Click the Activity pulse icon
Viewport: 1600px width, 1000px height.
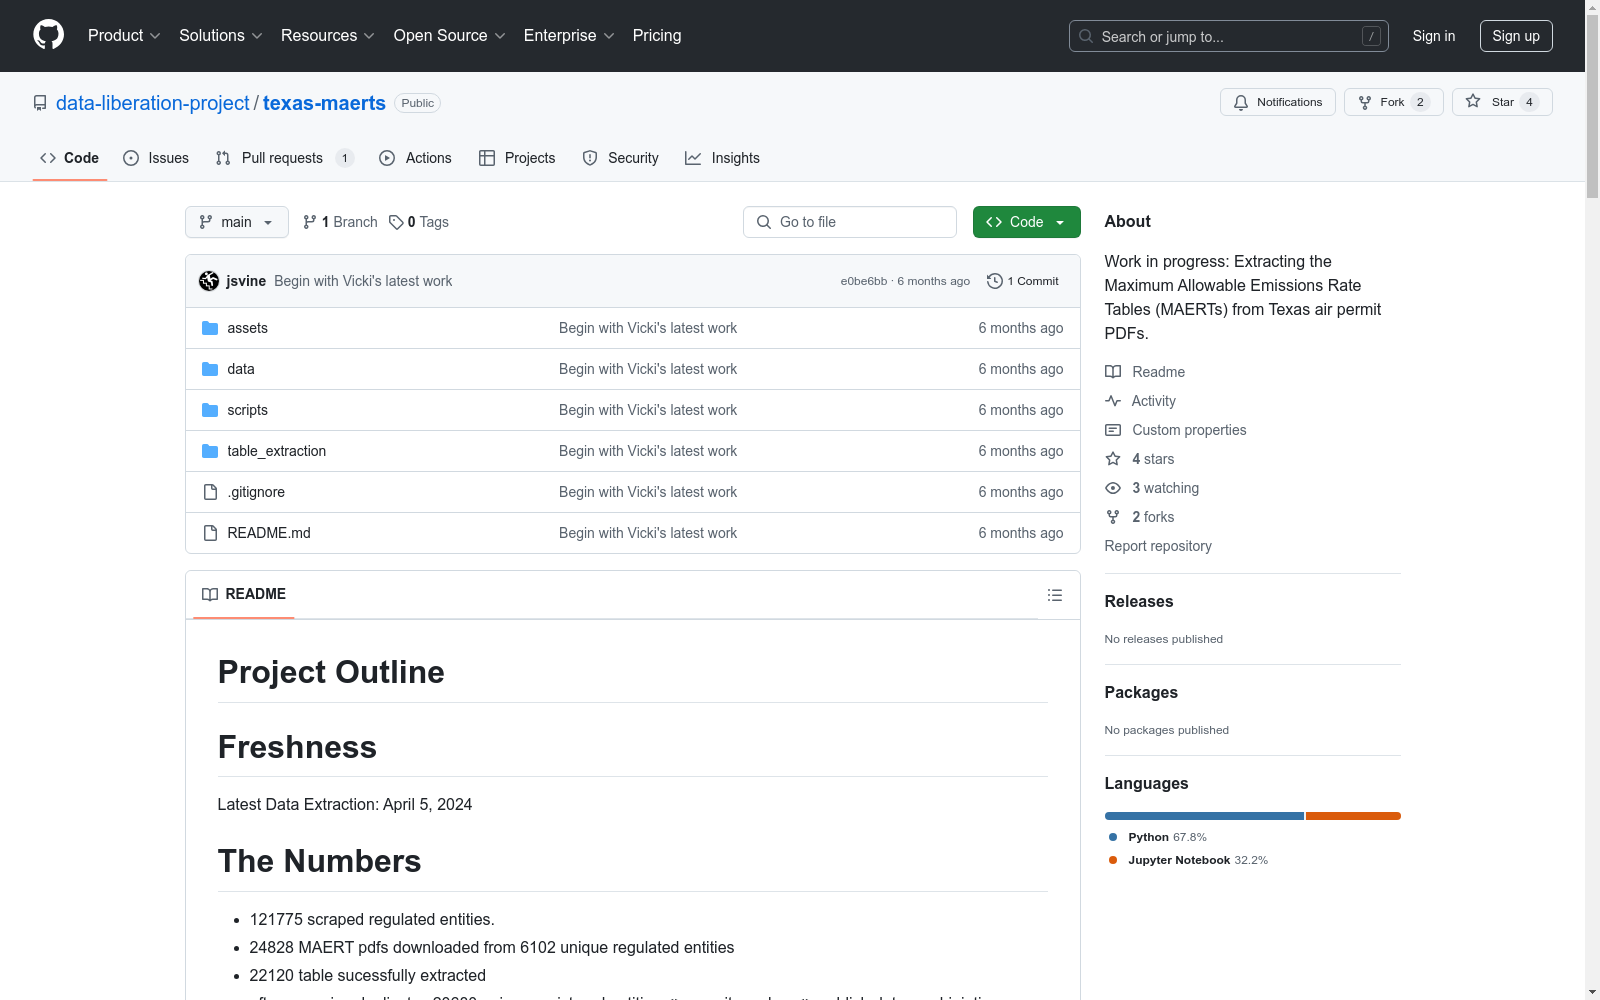1113,401
